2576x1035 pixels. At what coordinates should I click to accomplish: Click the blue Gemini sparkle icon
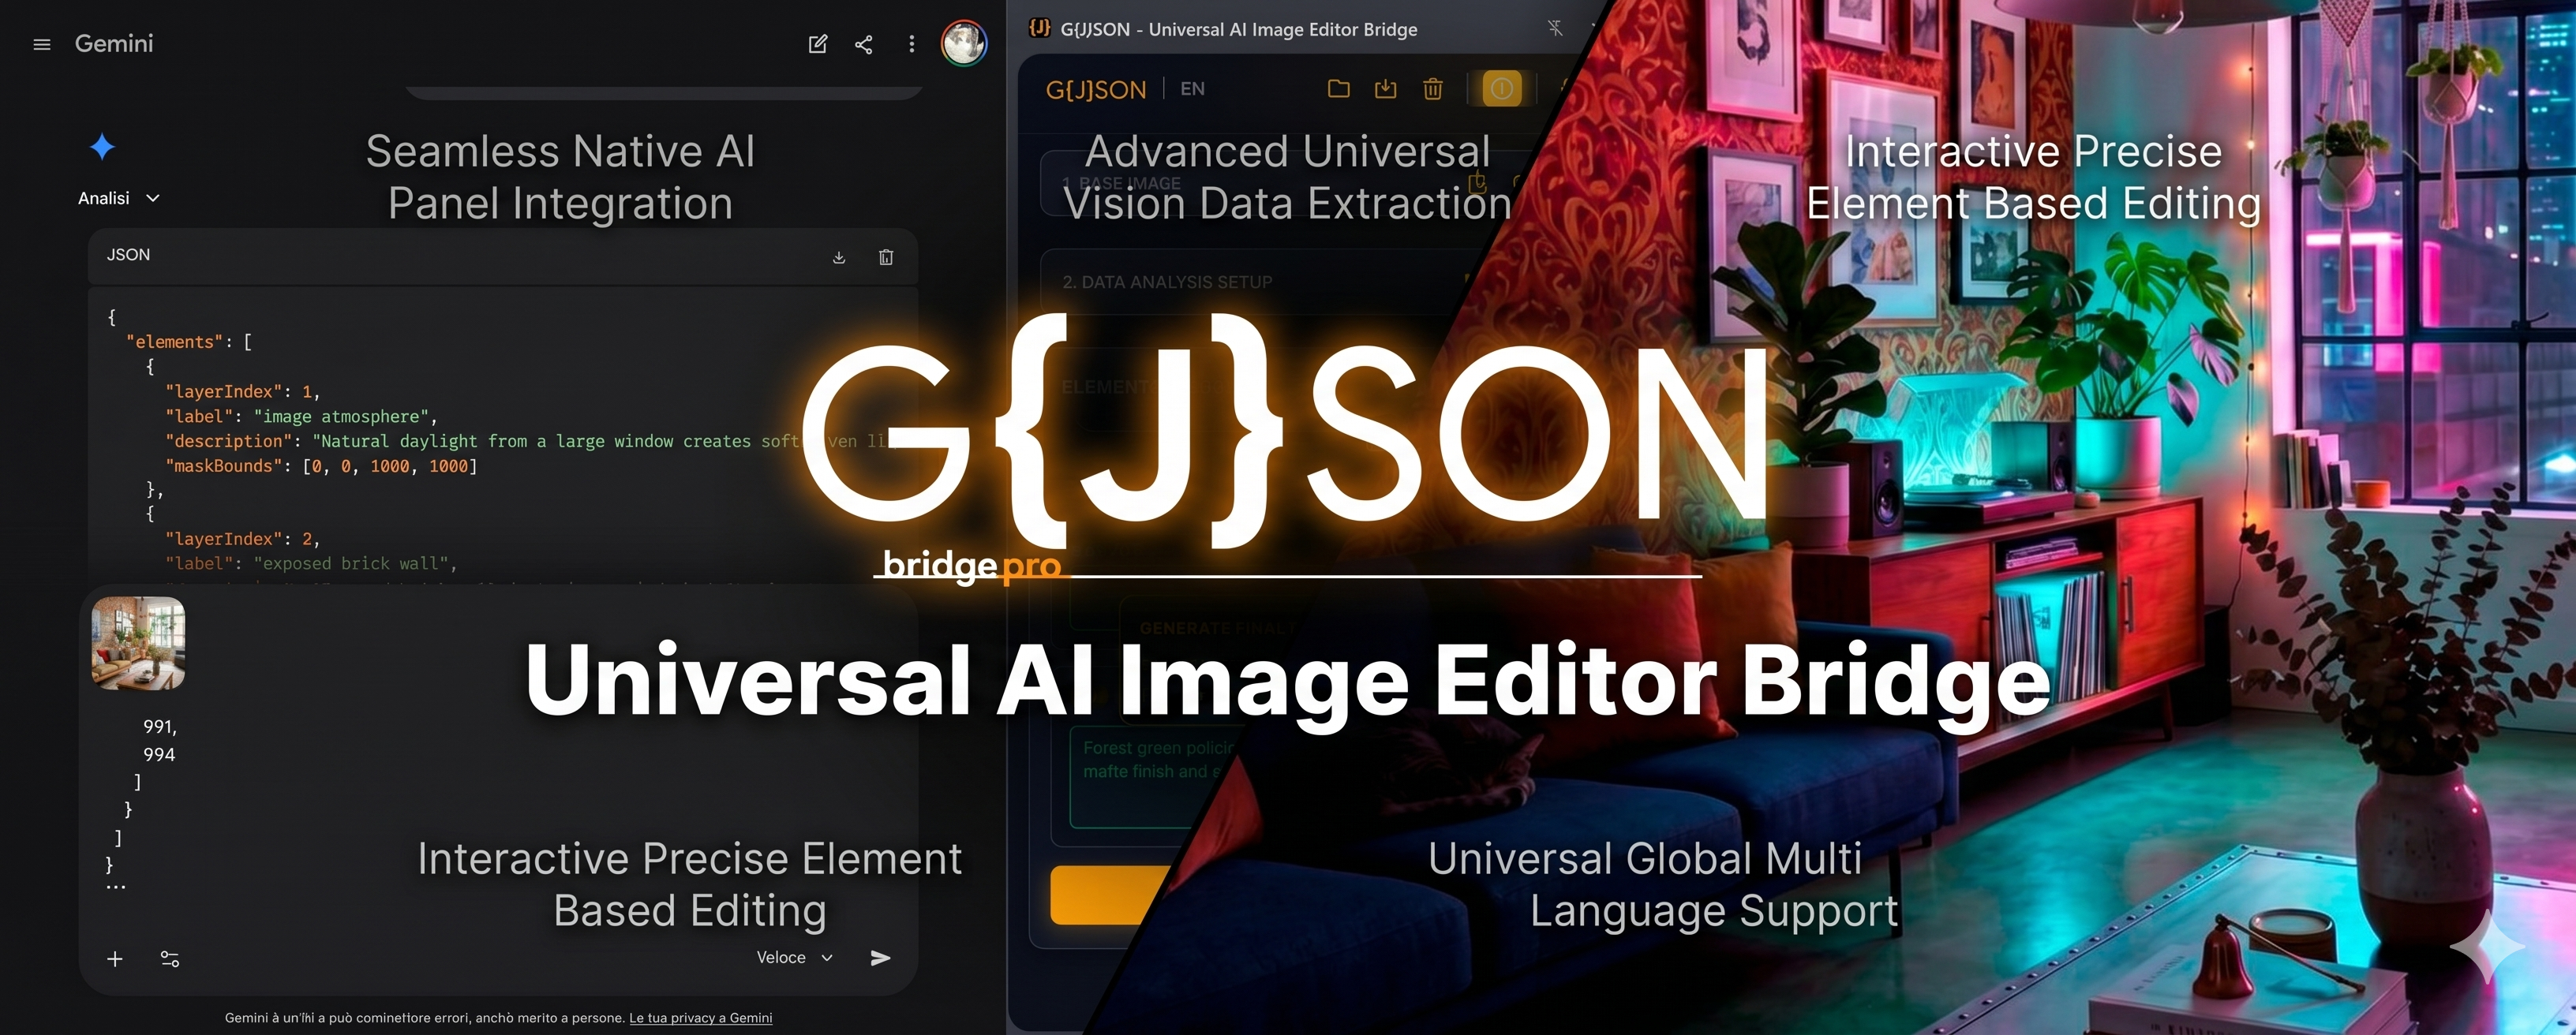[x=102, y=147]
